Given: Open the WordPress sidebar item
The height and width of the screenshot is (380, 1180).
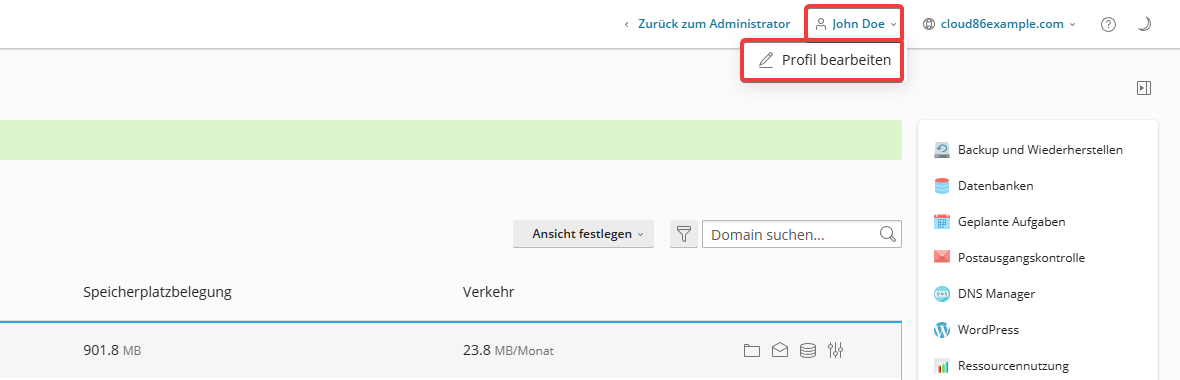Looking at the screenshot, I should click(977, 330).
